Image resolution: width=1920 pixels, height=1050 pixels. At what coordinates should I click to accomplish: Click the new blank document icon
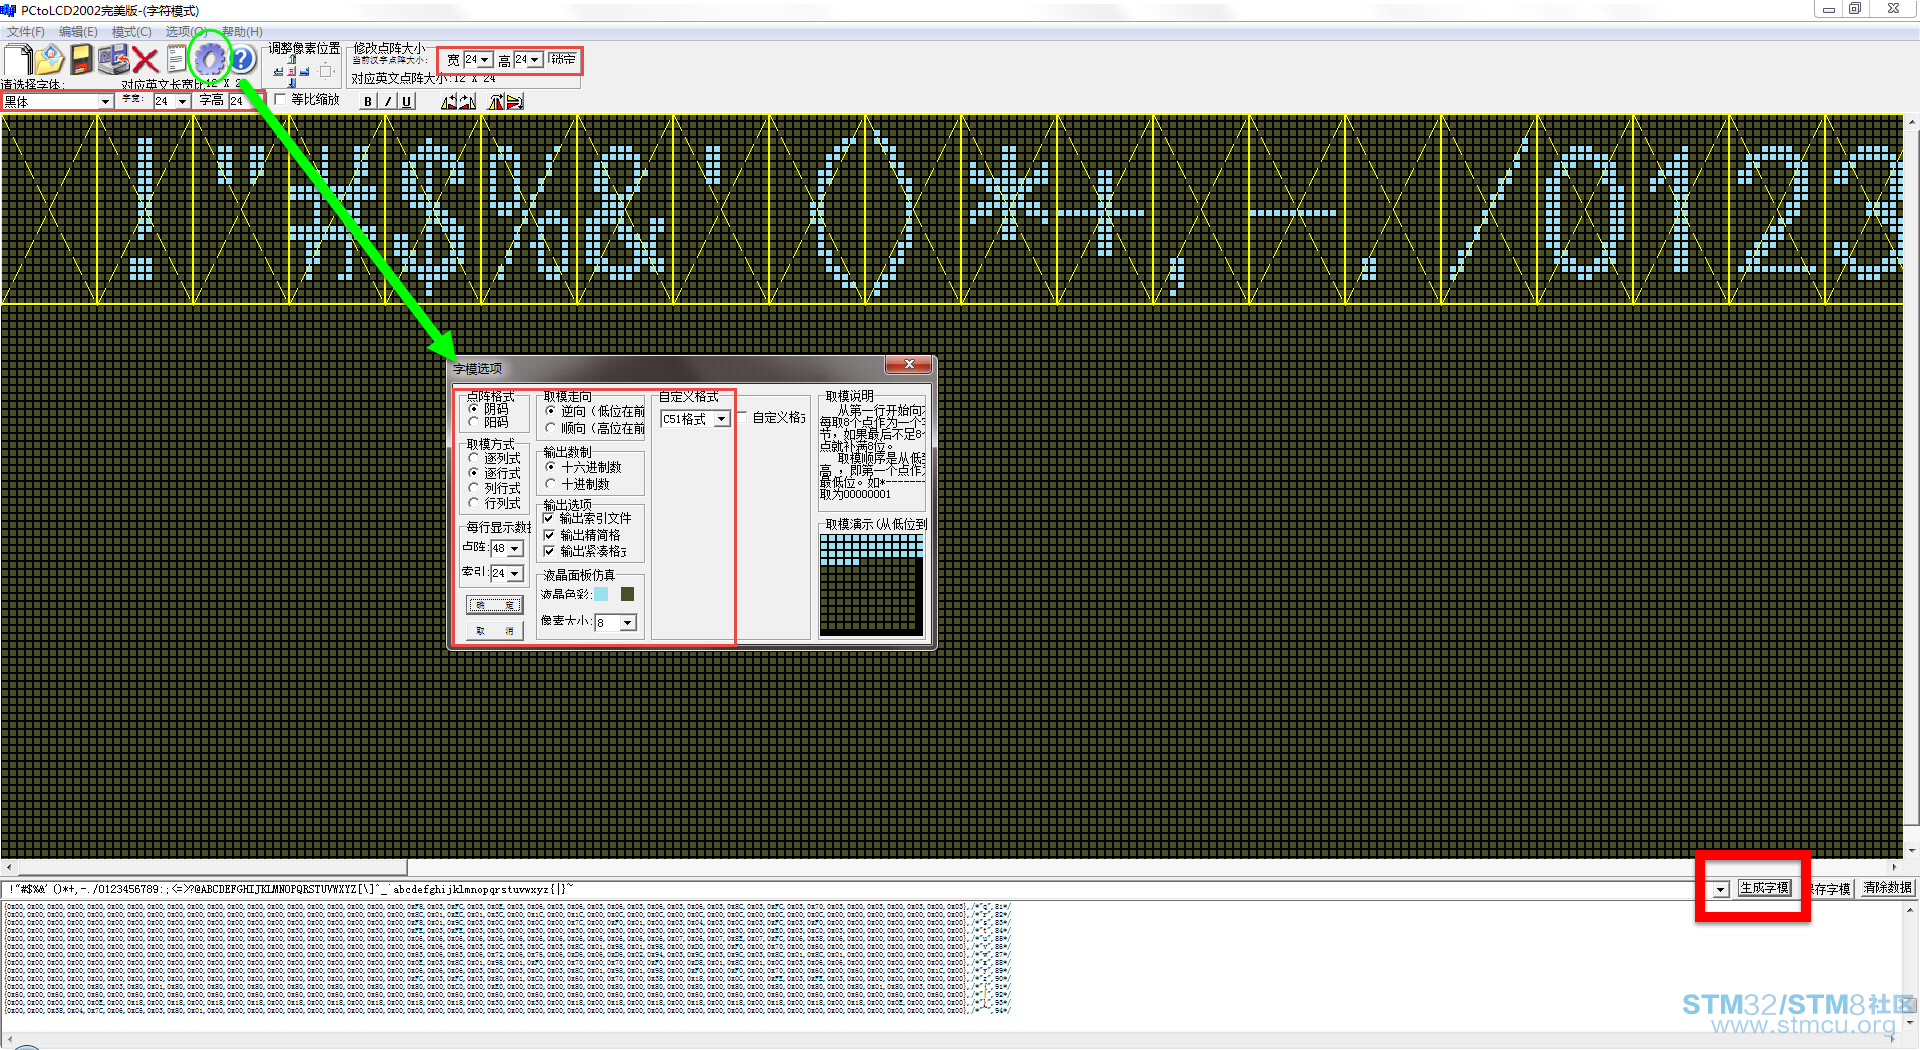[18, 60]
